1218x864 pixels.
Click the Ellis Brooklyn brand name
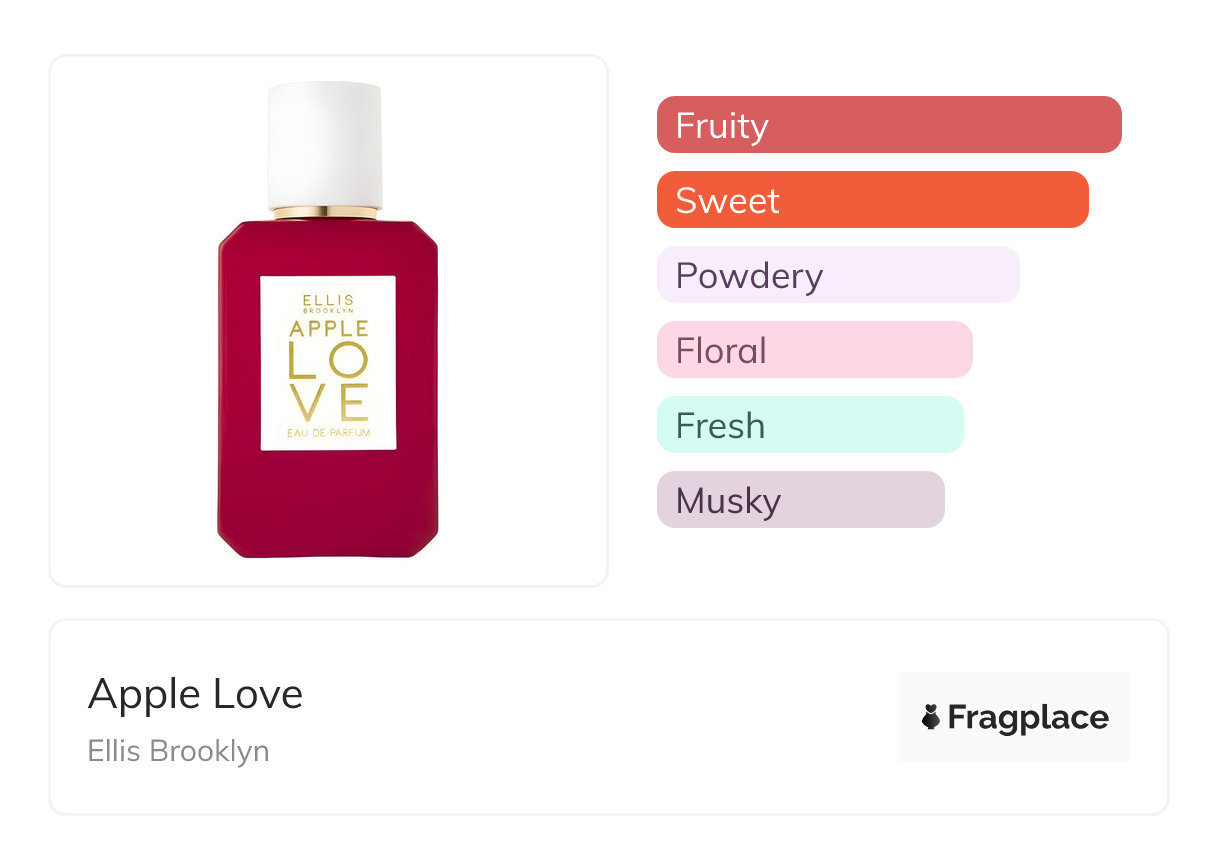point(178,751)
